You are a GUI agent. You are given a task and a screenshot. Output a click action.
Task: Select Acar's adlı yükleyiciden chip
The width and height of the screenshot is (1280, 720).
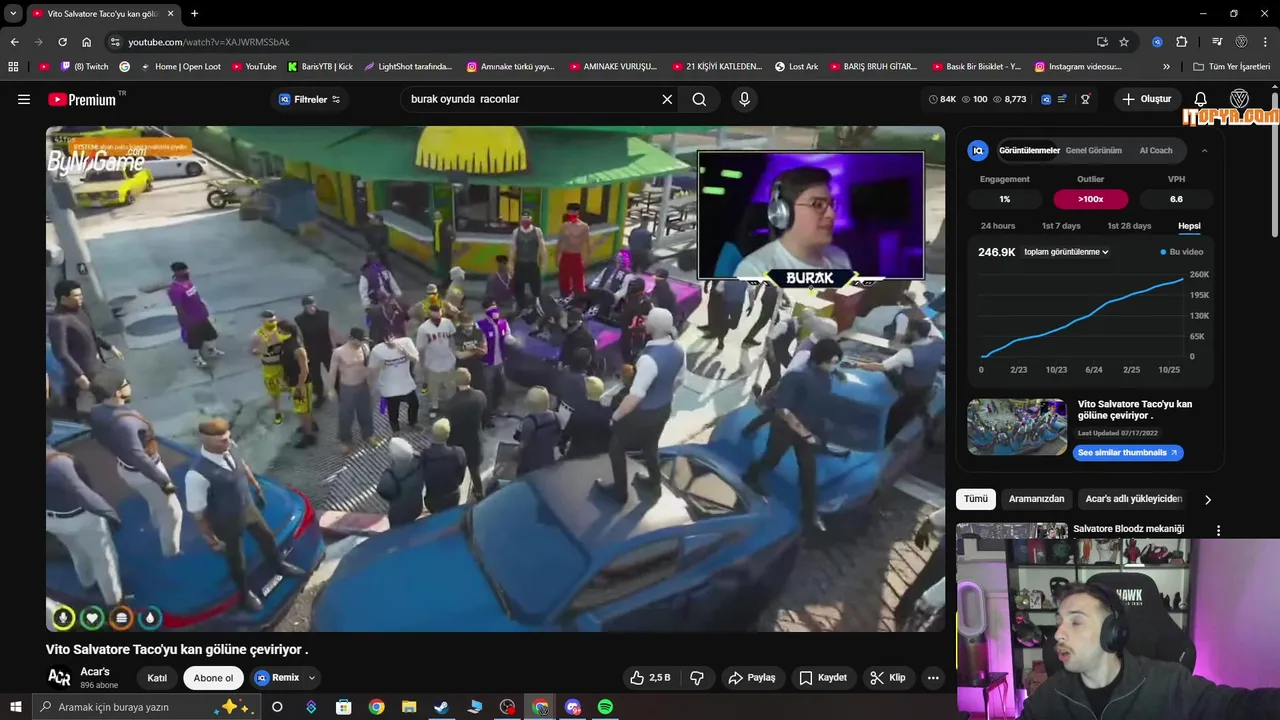tap(1134, 499)
